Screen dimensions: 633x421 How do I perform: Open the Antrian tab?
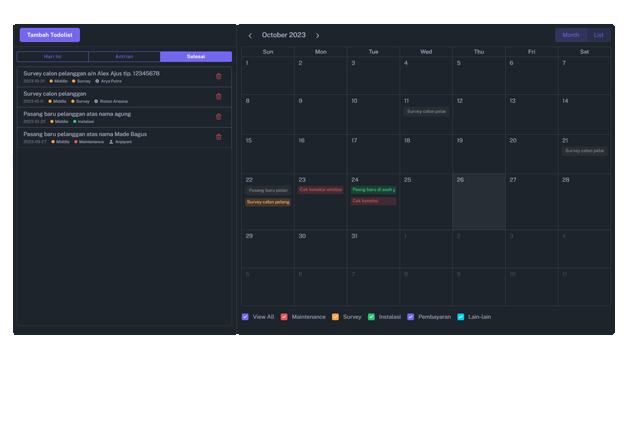(x=124, y=57)
